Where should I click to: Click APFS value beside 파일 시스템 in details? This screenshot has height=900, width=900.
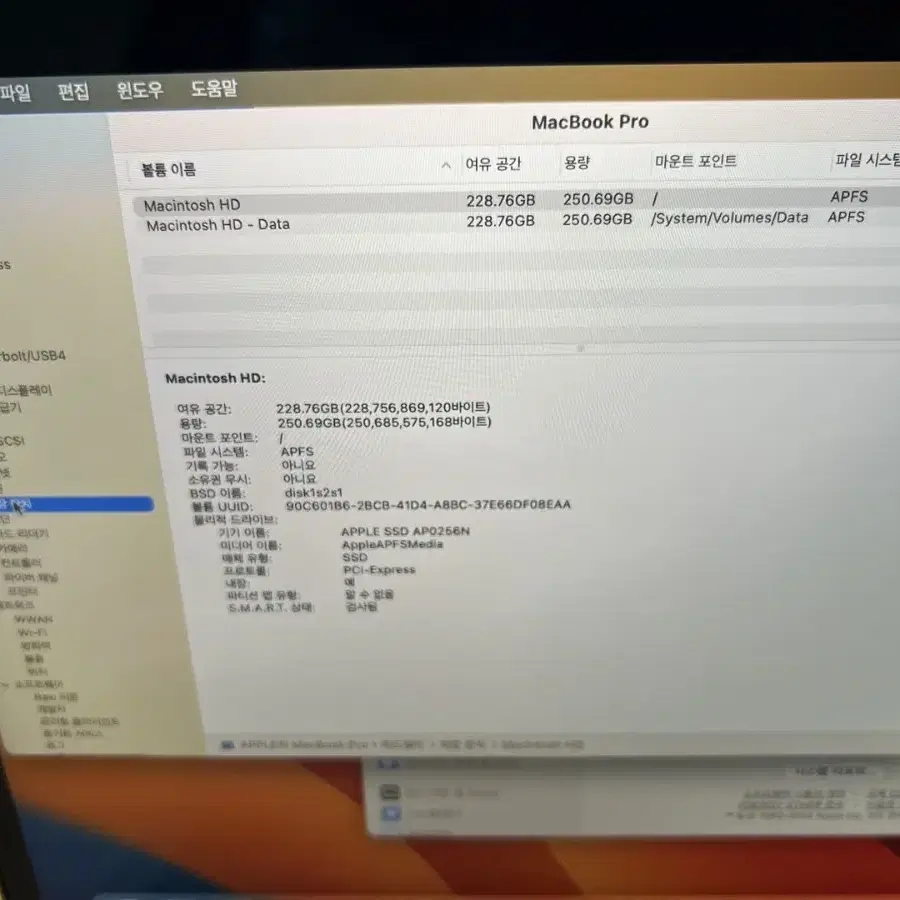click(297, 452)
